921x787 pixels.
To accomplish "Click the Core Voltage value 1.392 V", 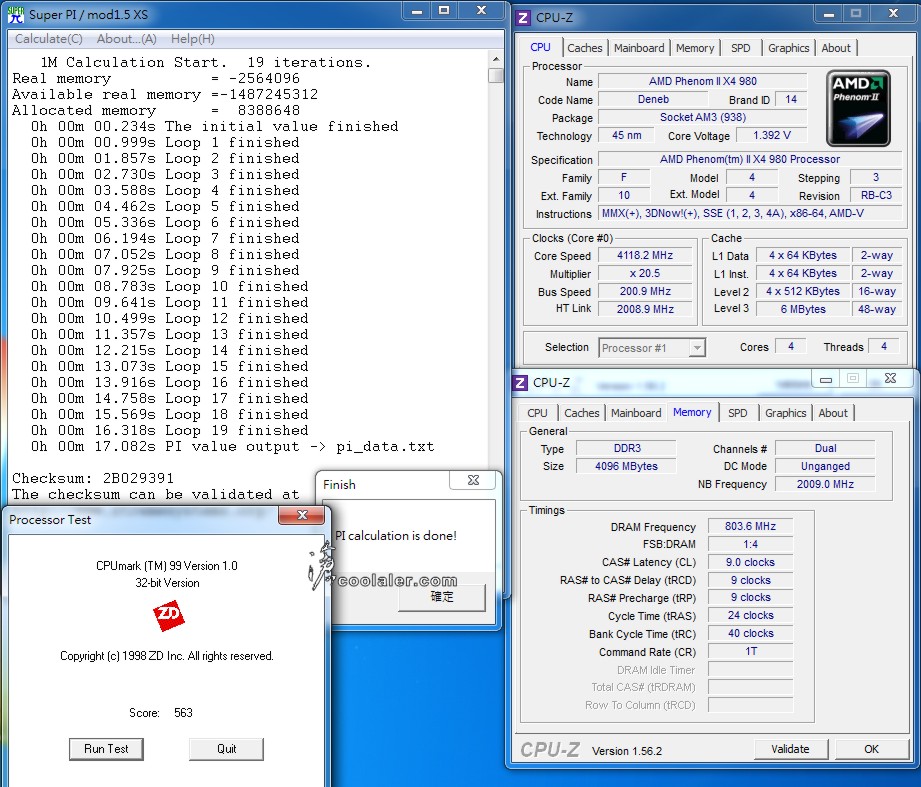I will tap(772, 136).
